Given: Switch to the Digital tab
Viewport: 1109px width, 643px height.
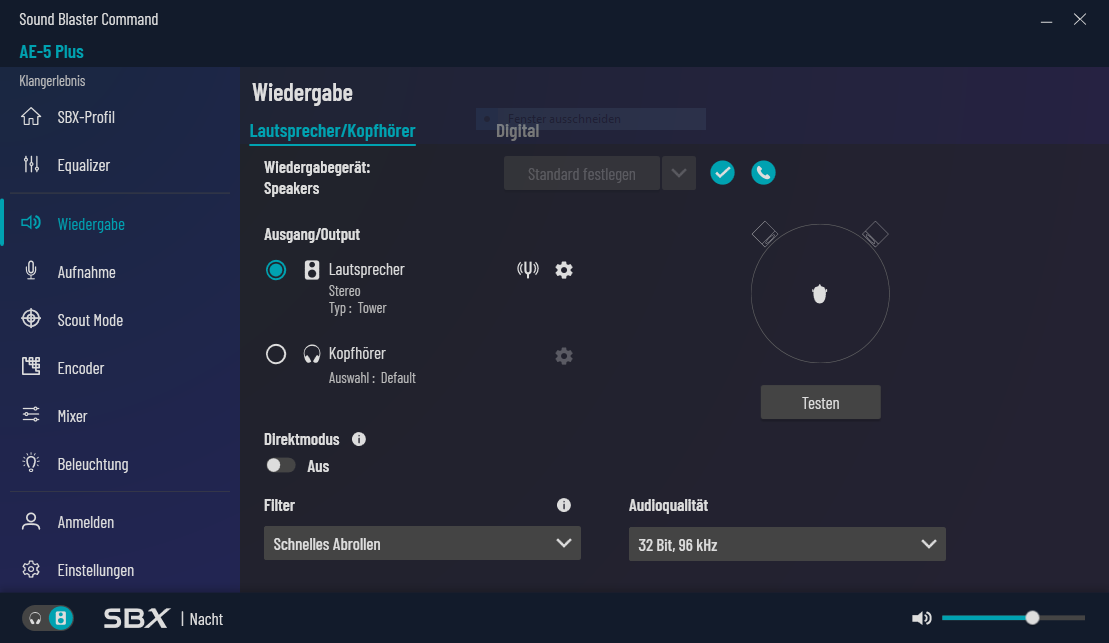Looking at the screenshot, I should point(518,131).
